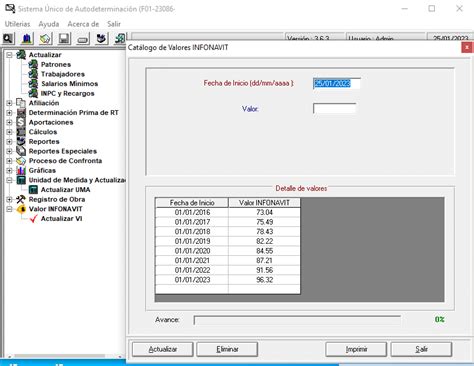Open the Acerca de menu

[x=83, y=24]
